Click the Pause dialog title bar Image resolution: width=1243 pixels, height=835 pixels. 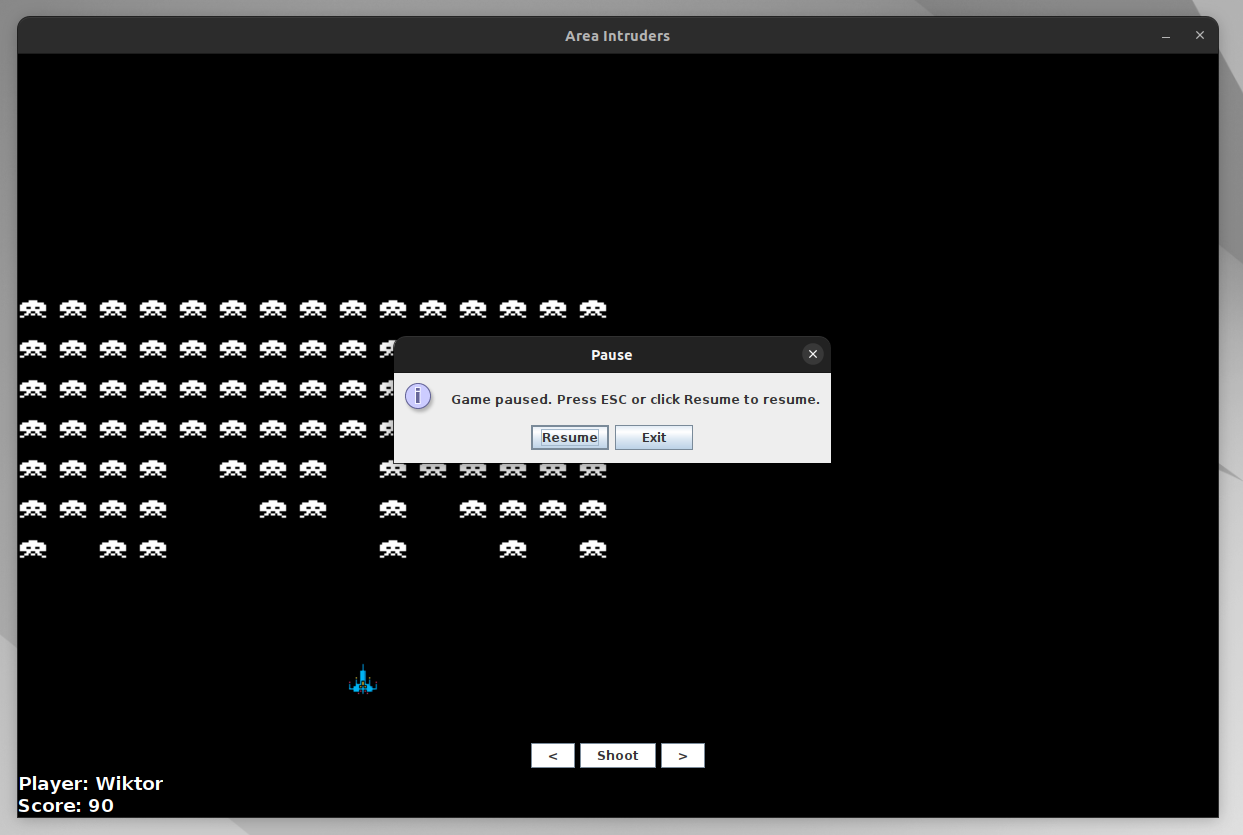pos(611,355)
